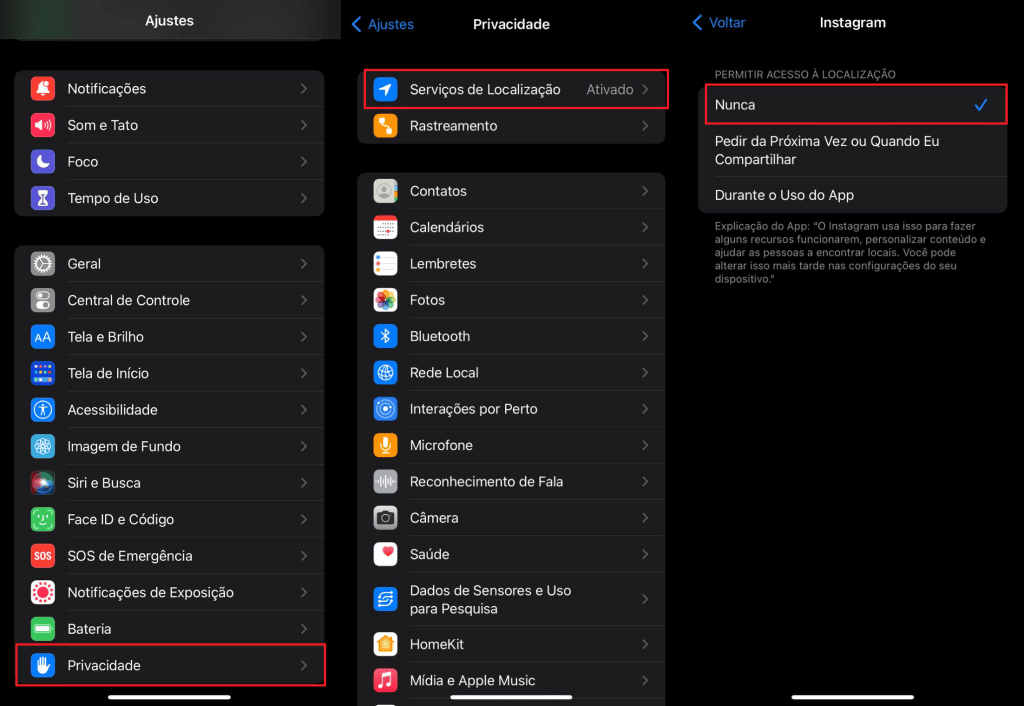Tap the Mídia e Apple Music icon
Screen dimensions: 1024x706
click(x=385, y=681)
